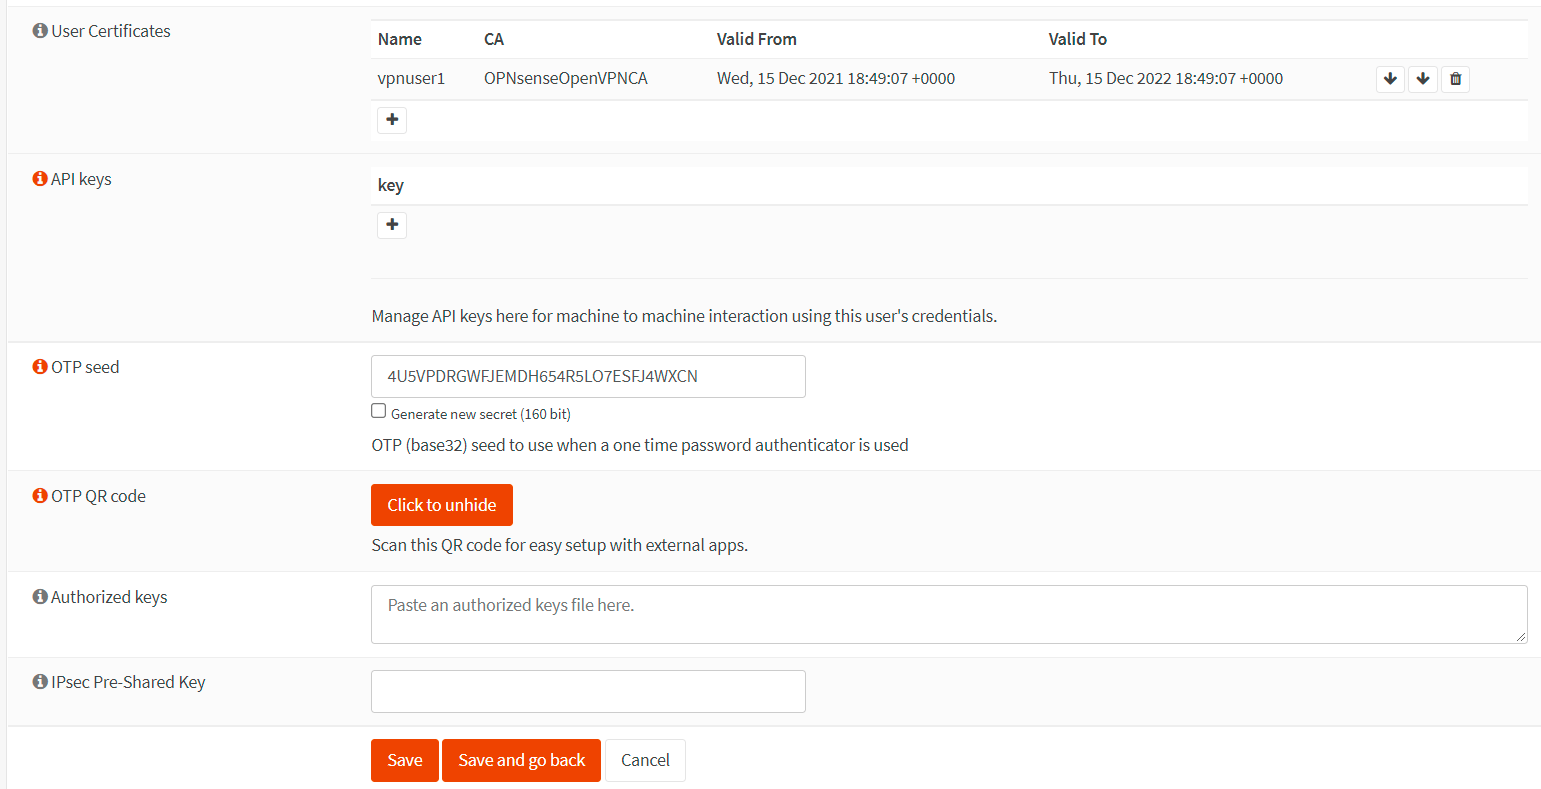This screenshot has width=1541, height=789.
Task: Open the Authorized keys info tooltip
Action: point(39,596)
